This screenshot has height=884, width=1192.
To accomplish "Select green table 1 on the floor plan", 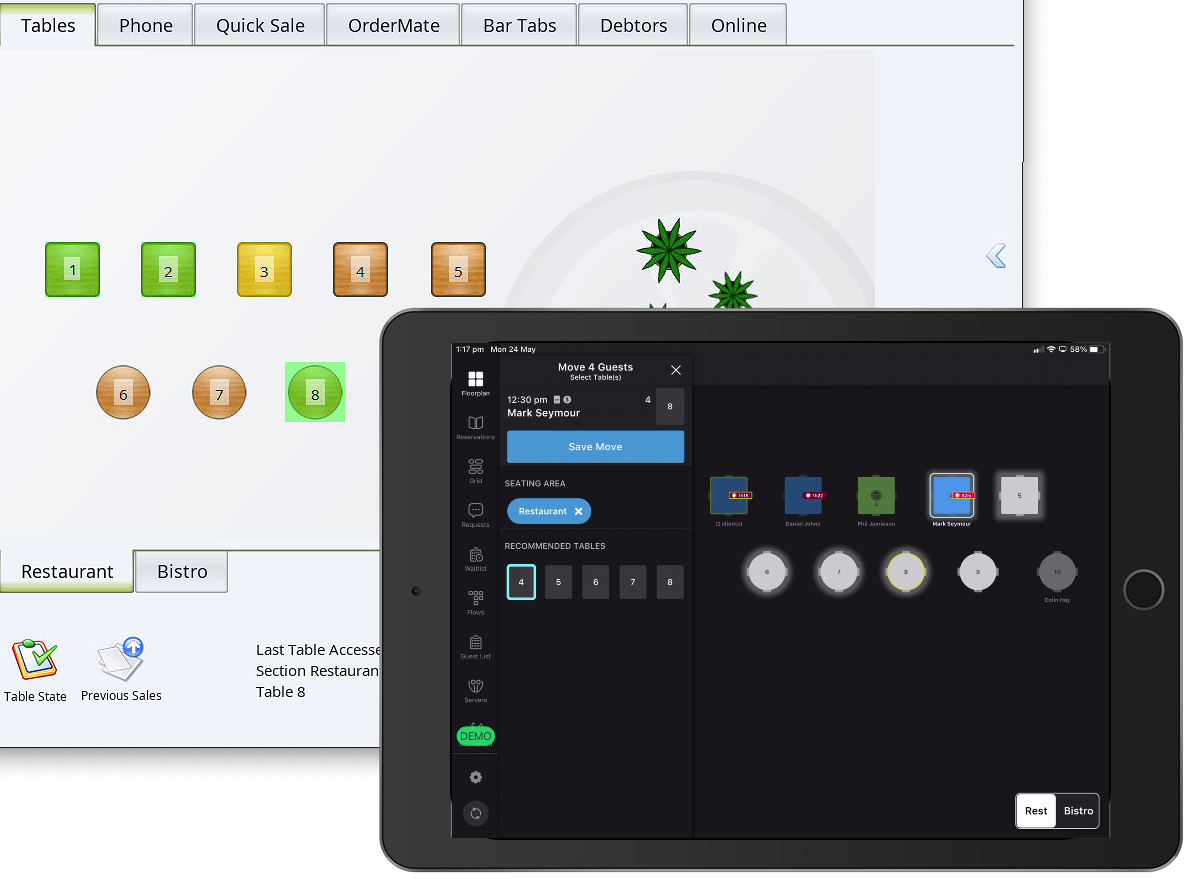I will pyautogui.click(x=72, y=269).
